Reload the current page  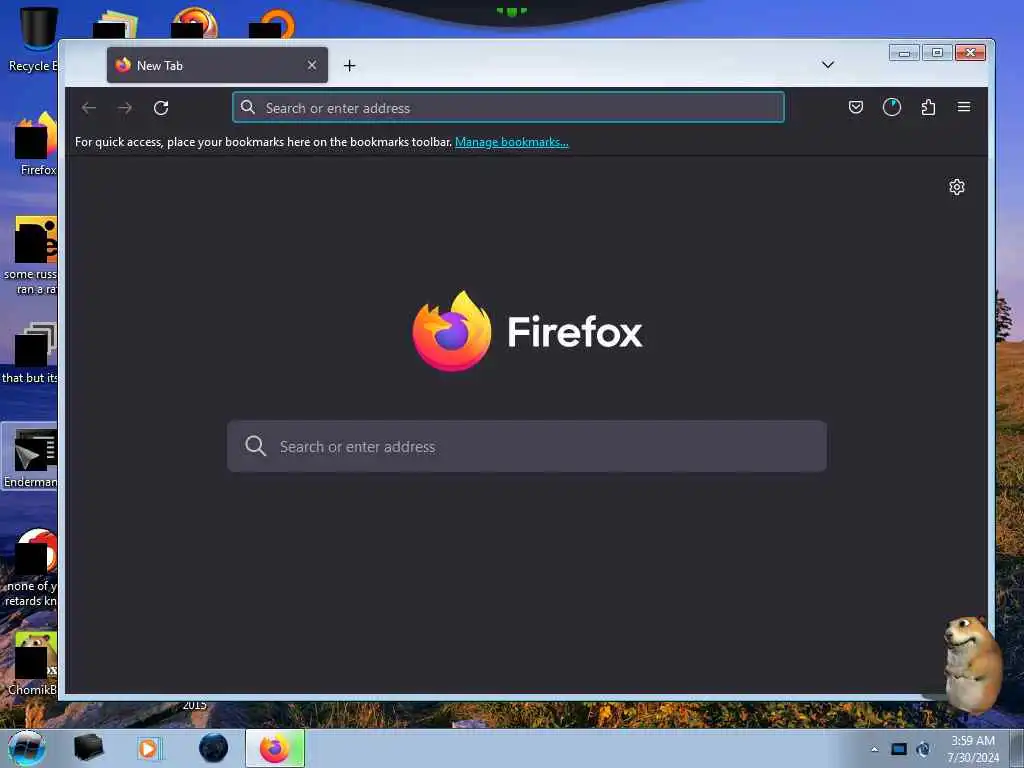(161, 108)
